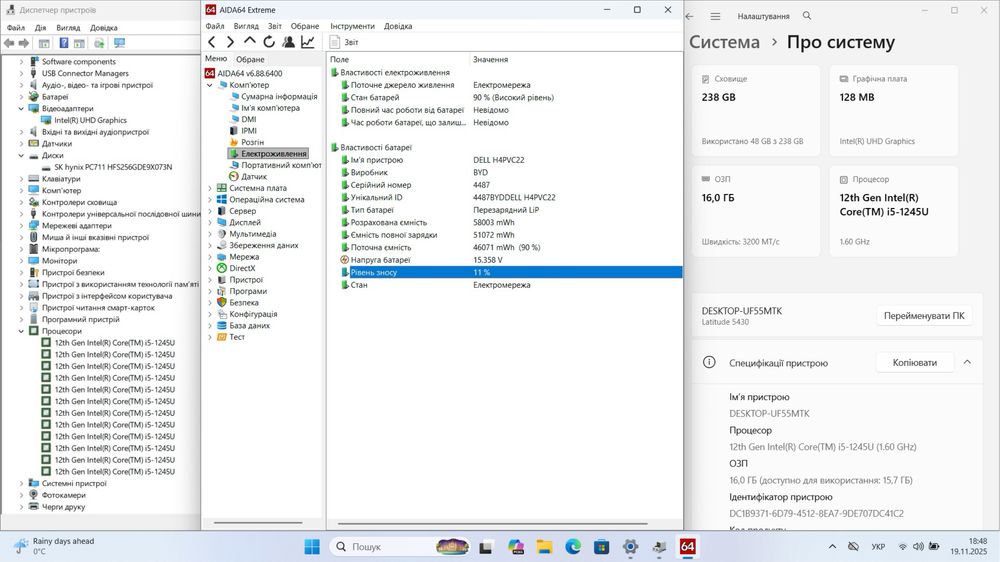
Task: Click AIDA64 Forward navigation arrow
Action: click(230, 42)
